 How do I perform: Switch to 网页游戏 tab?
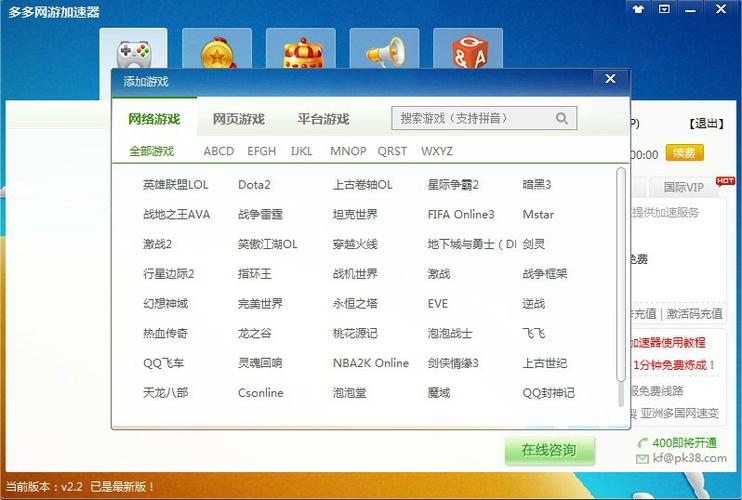pos(238,119)
